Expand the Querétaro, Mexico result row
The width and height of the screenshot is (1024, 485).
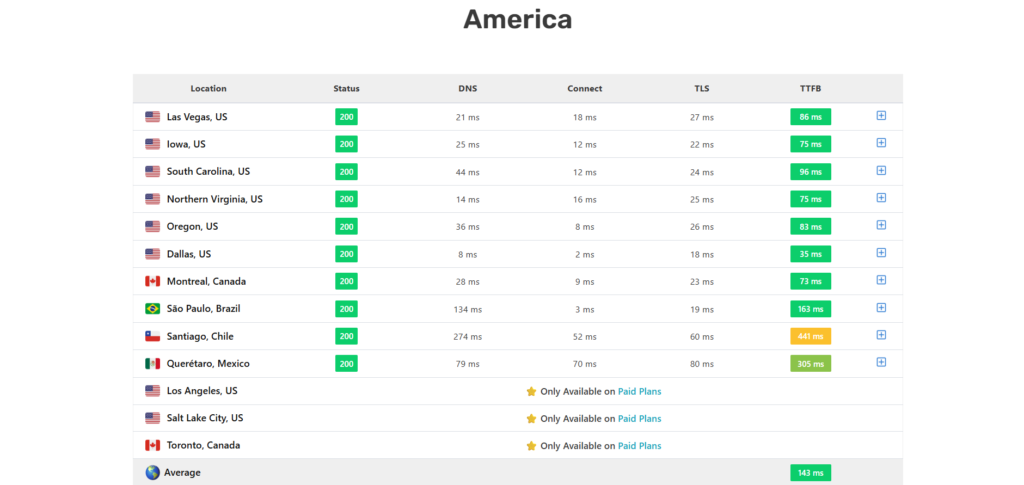881,362
